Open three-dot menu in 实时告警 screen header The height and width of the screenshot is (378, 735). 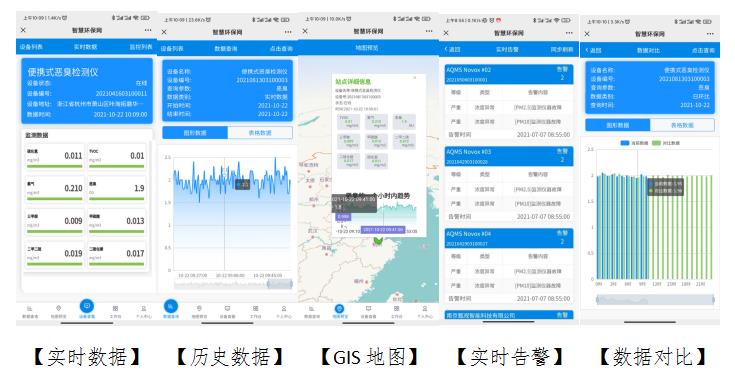tap(569, 33)
